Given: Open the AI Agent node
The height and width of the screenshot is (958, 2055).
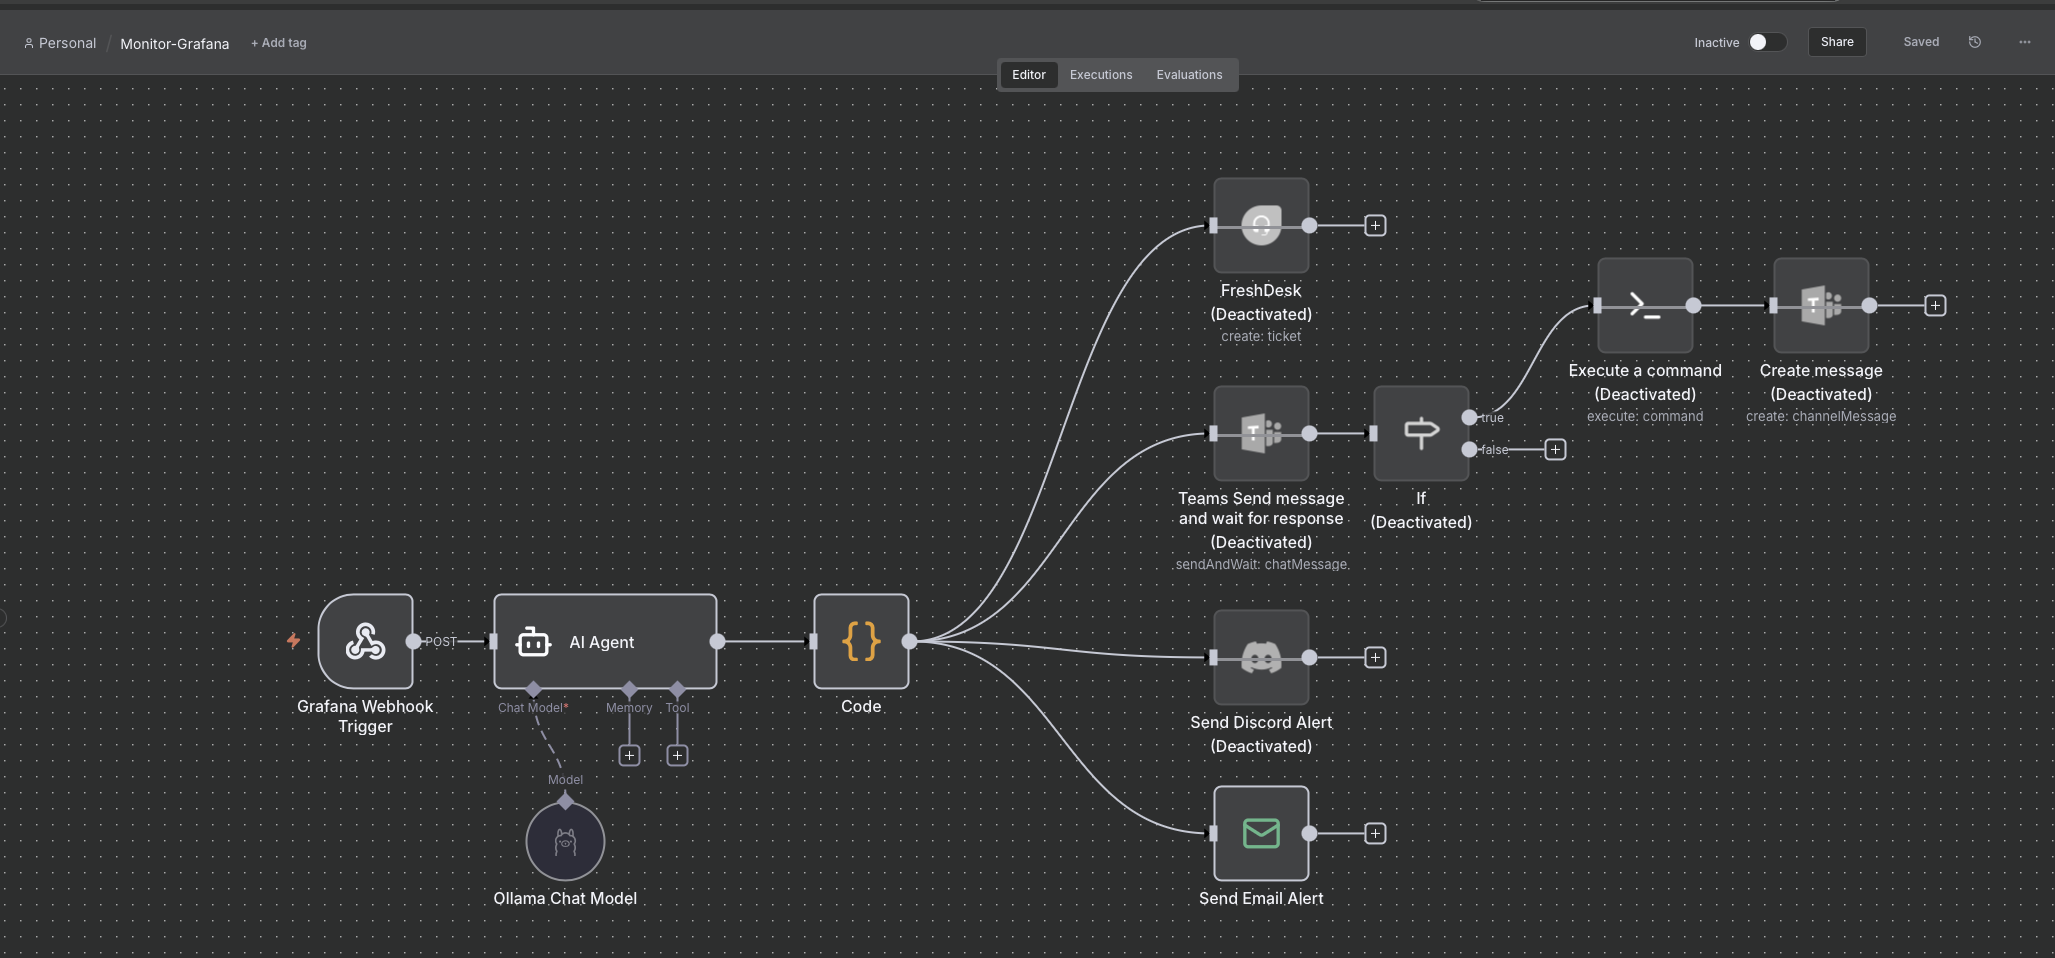Looking at the screenshot, I should 604,641.
